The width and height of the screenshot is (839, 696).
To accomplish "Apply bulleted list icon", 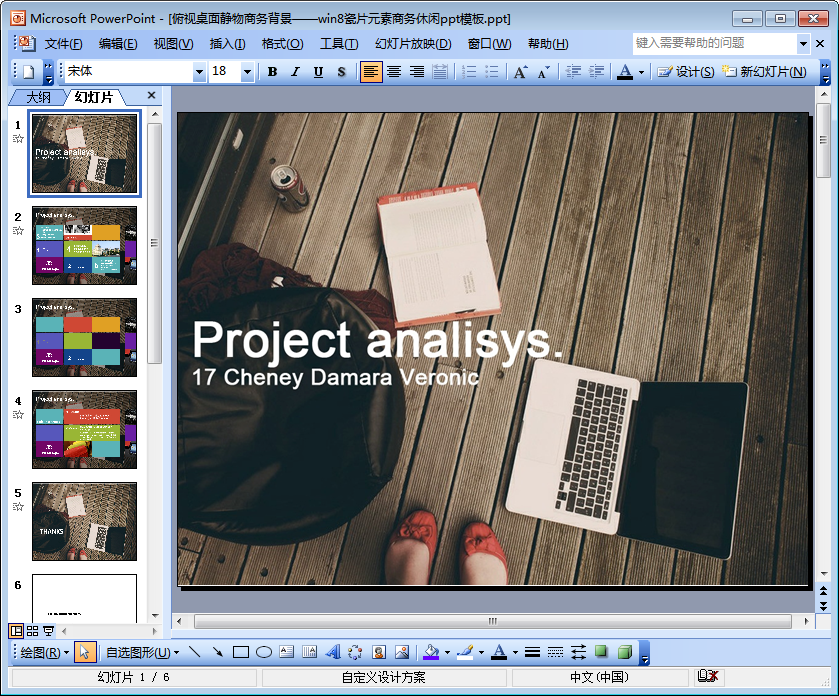I will [x=491, y=72].
